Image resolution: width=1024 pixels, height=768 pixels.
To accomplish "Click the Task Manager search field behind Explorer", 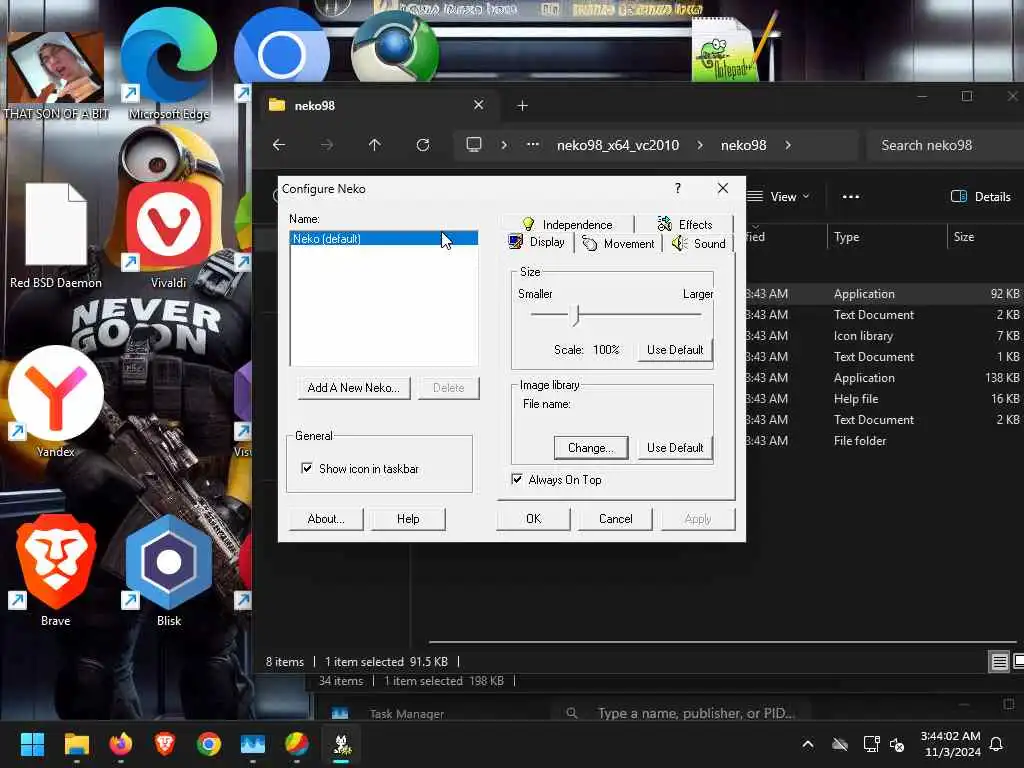I will tap(682, 713).
